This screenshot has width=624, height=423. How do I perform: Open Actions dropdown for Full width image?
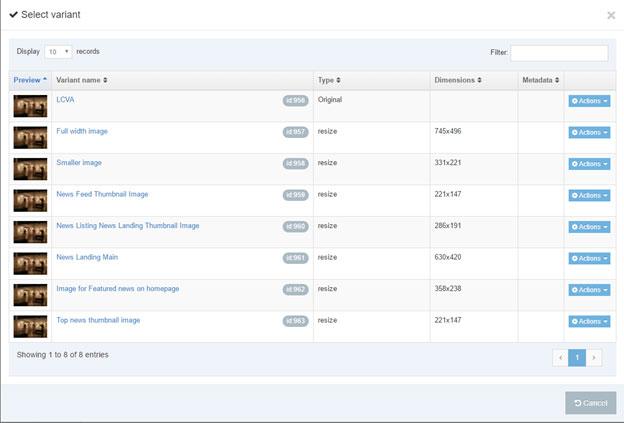tap(589, 133)
